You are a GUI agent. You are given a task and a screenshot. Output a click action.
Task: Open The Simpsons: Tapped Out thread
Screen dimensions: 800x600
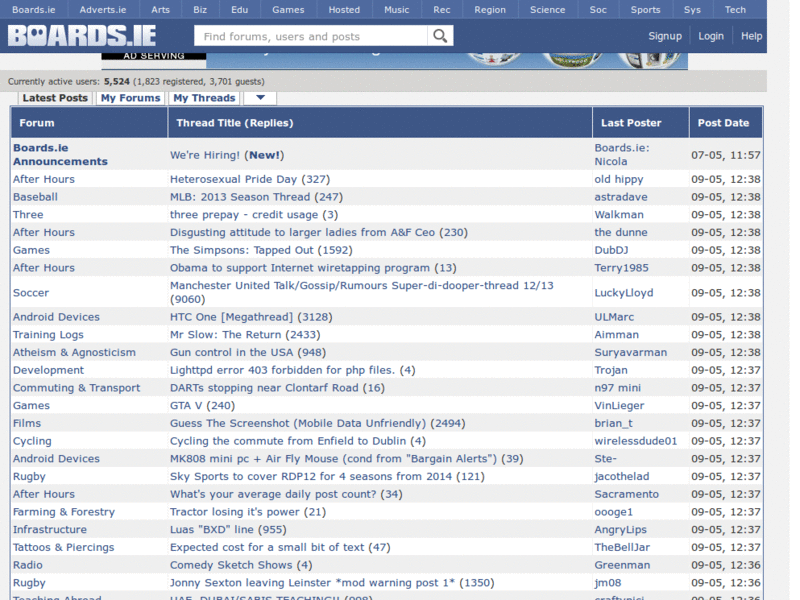[241, 250]
